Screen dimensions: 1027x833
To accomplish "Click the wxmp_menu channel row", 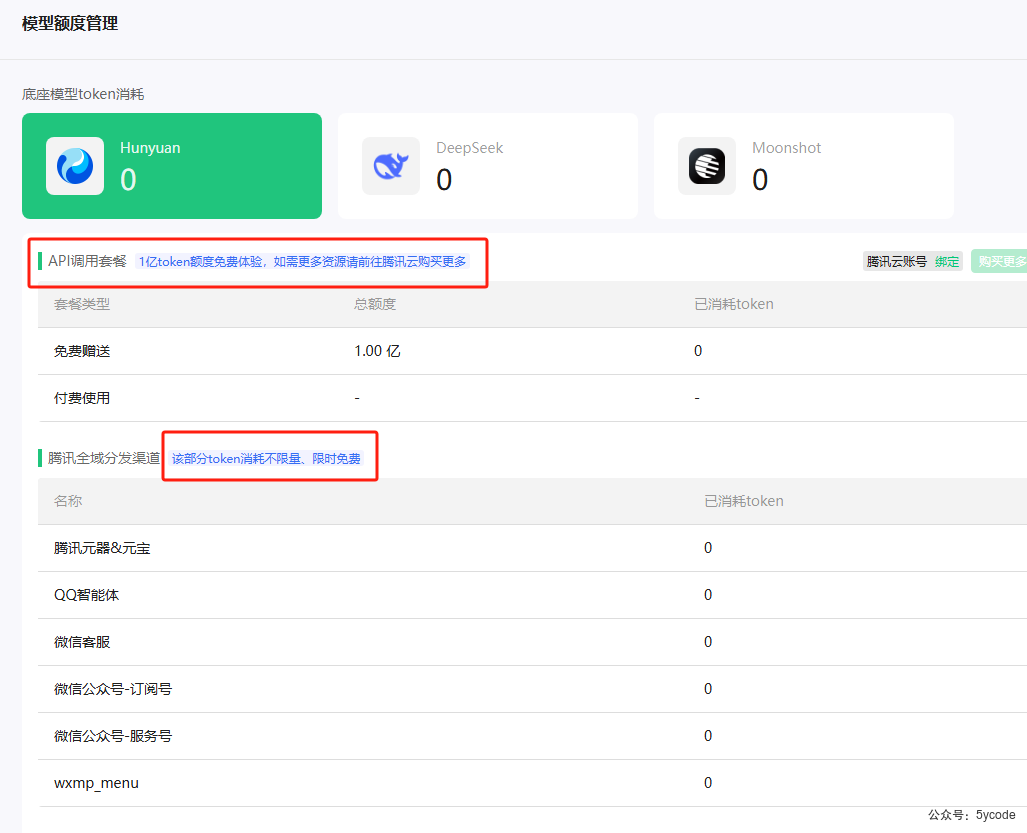I will 532,784.
